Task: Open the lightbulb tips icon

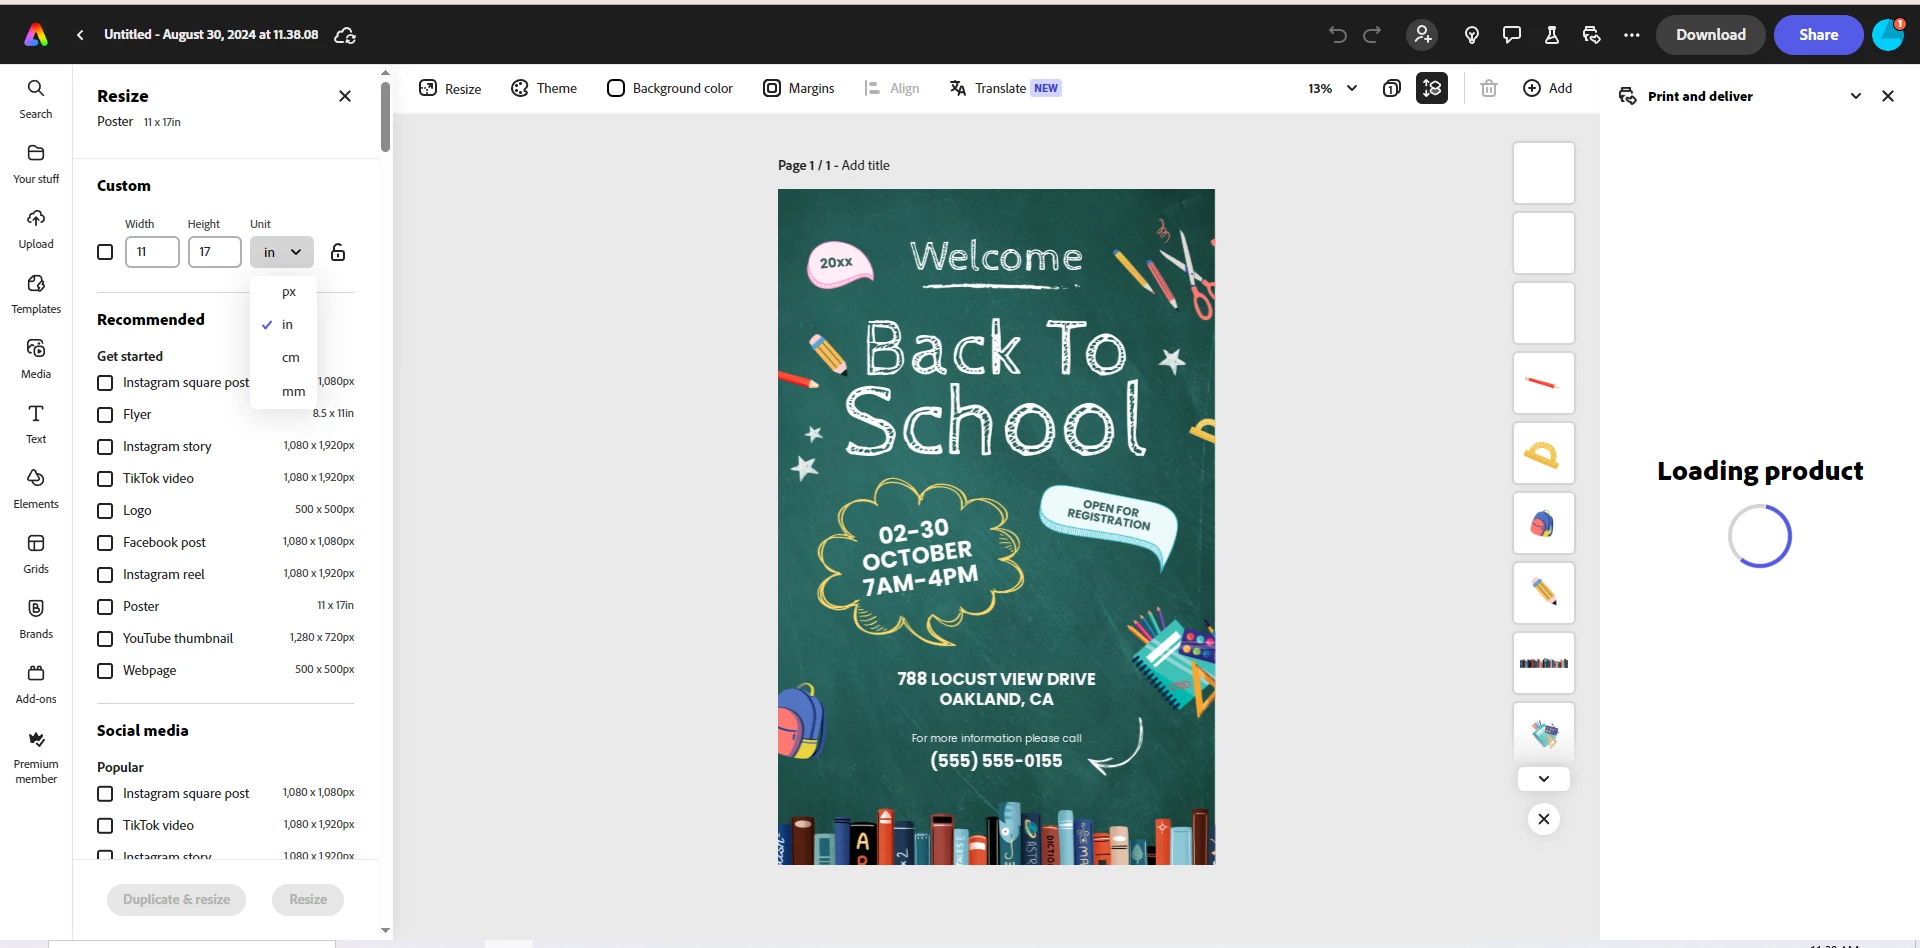Action: pyautogui.click(x=1472, y=35)
